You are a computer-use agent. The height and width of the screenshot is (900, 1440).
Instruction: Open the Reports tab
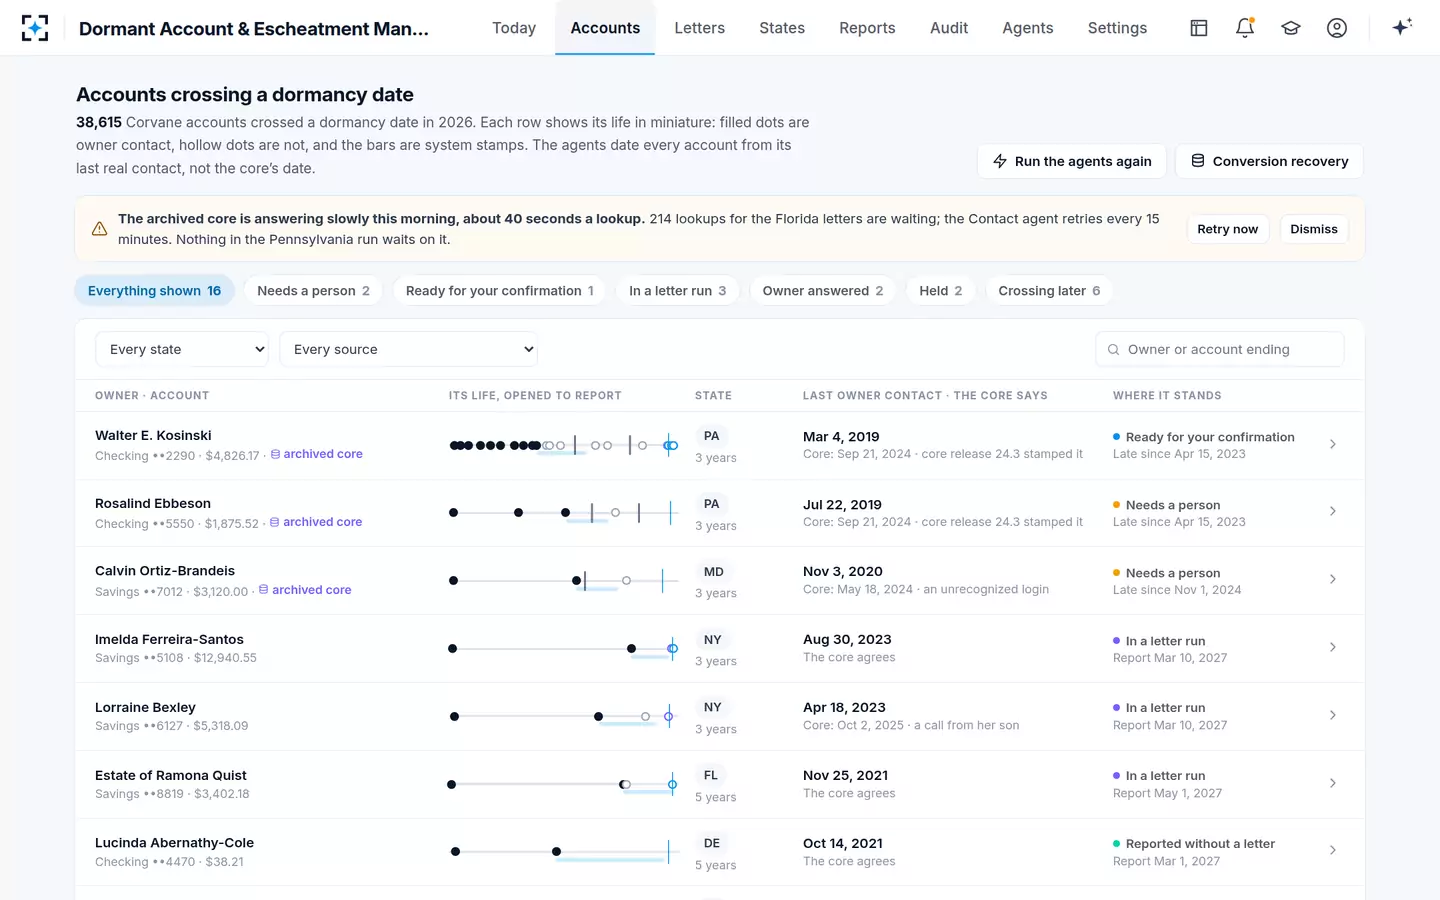[x=867, y=28]
